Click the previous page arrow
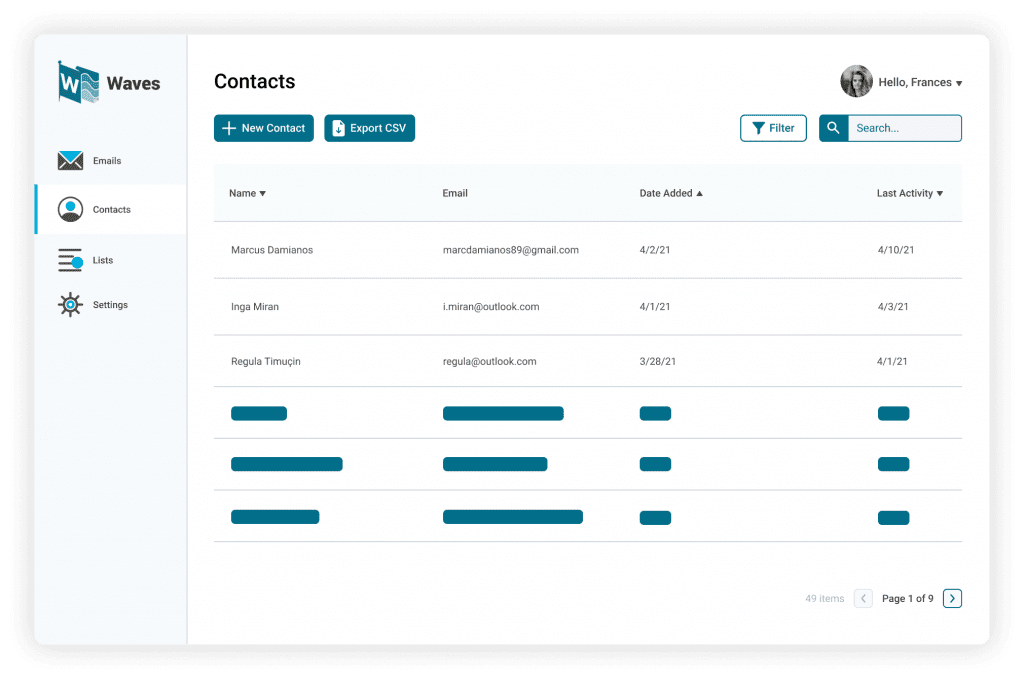The image size is (1024, 679). pyautogui.click(x=863, y=598)
